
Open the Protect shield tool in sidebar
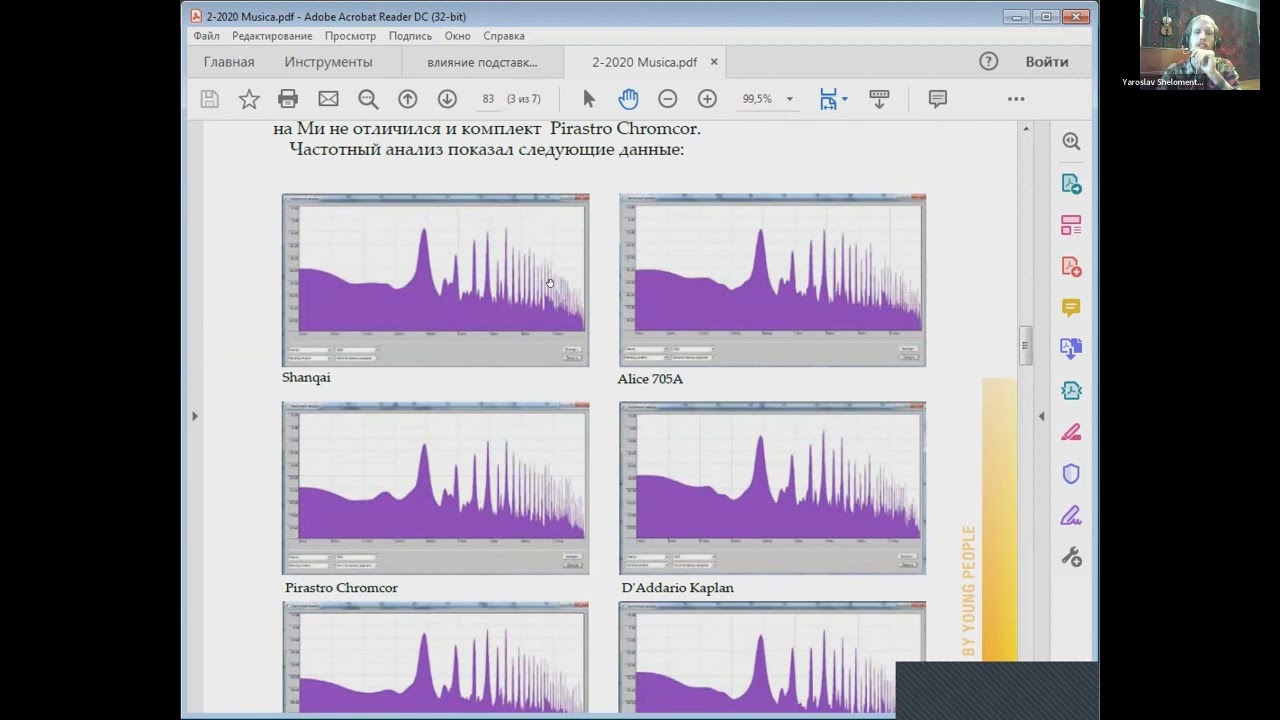1071,474
